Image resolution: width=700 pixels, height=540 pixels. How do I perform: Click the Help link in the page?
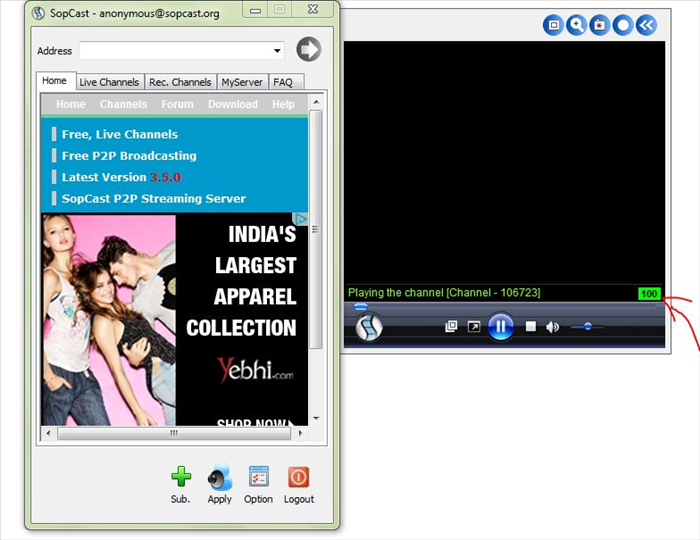(x=283, y=104)
